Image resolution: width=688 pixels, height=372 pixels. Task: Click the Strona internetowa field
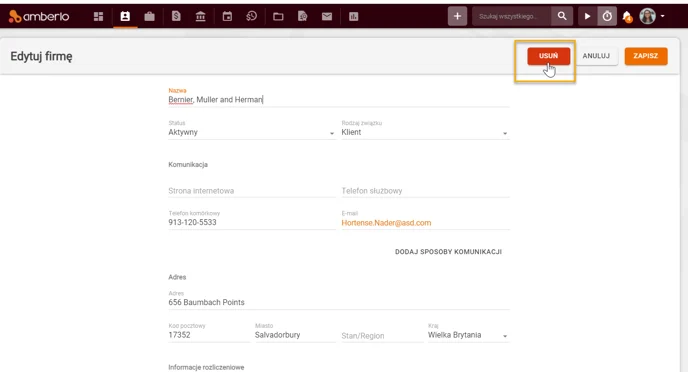tap(251, 191)
